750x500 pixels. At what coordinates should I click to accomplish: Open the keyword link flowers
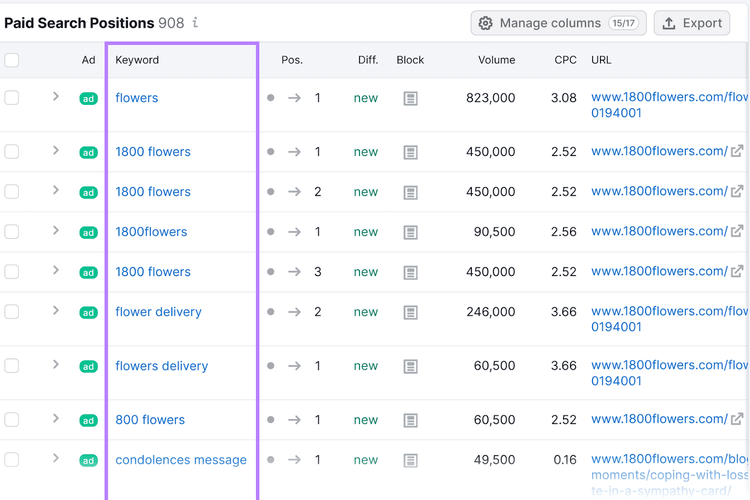coord(137,98)
